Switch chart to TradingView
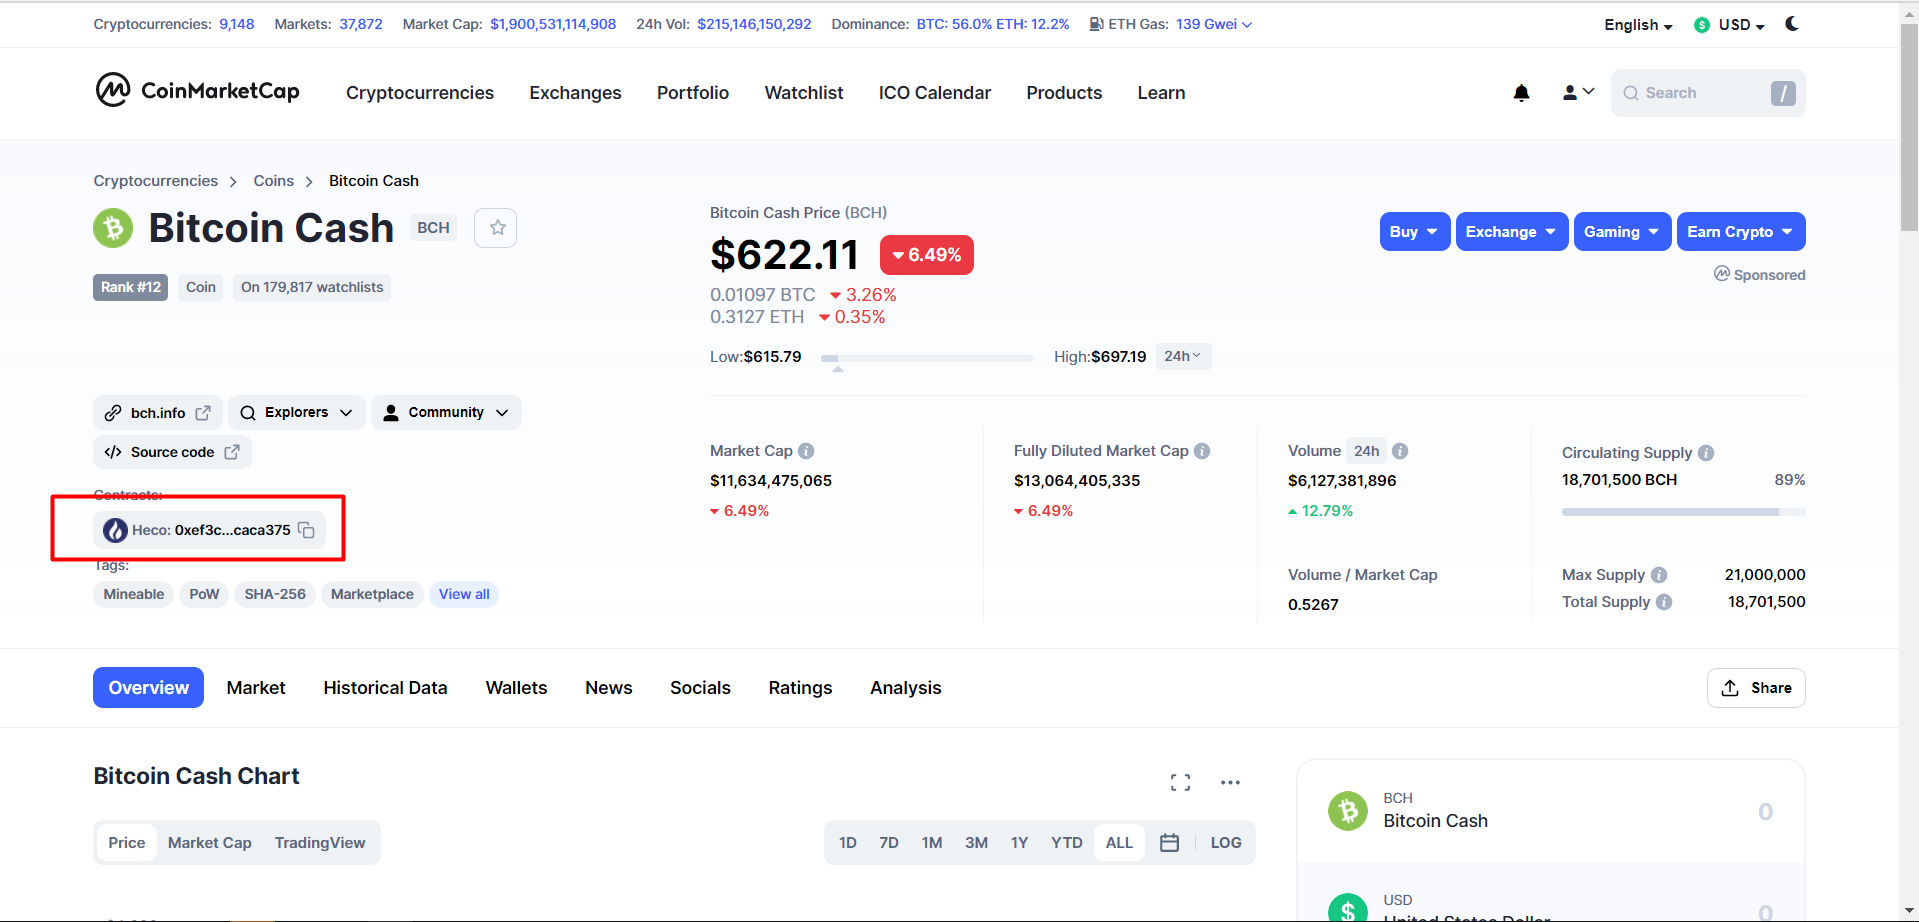 [x=320, y=843]
